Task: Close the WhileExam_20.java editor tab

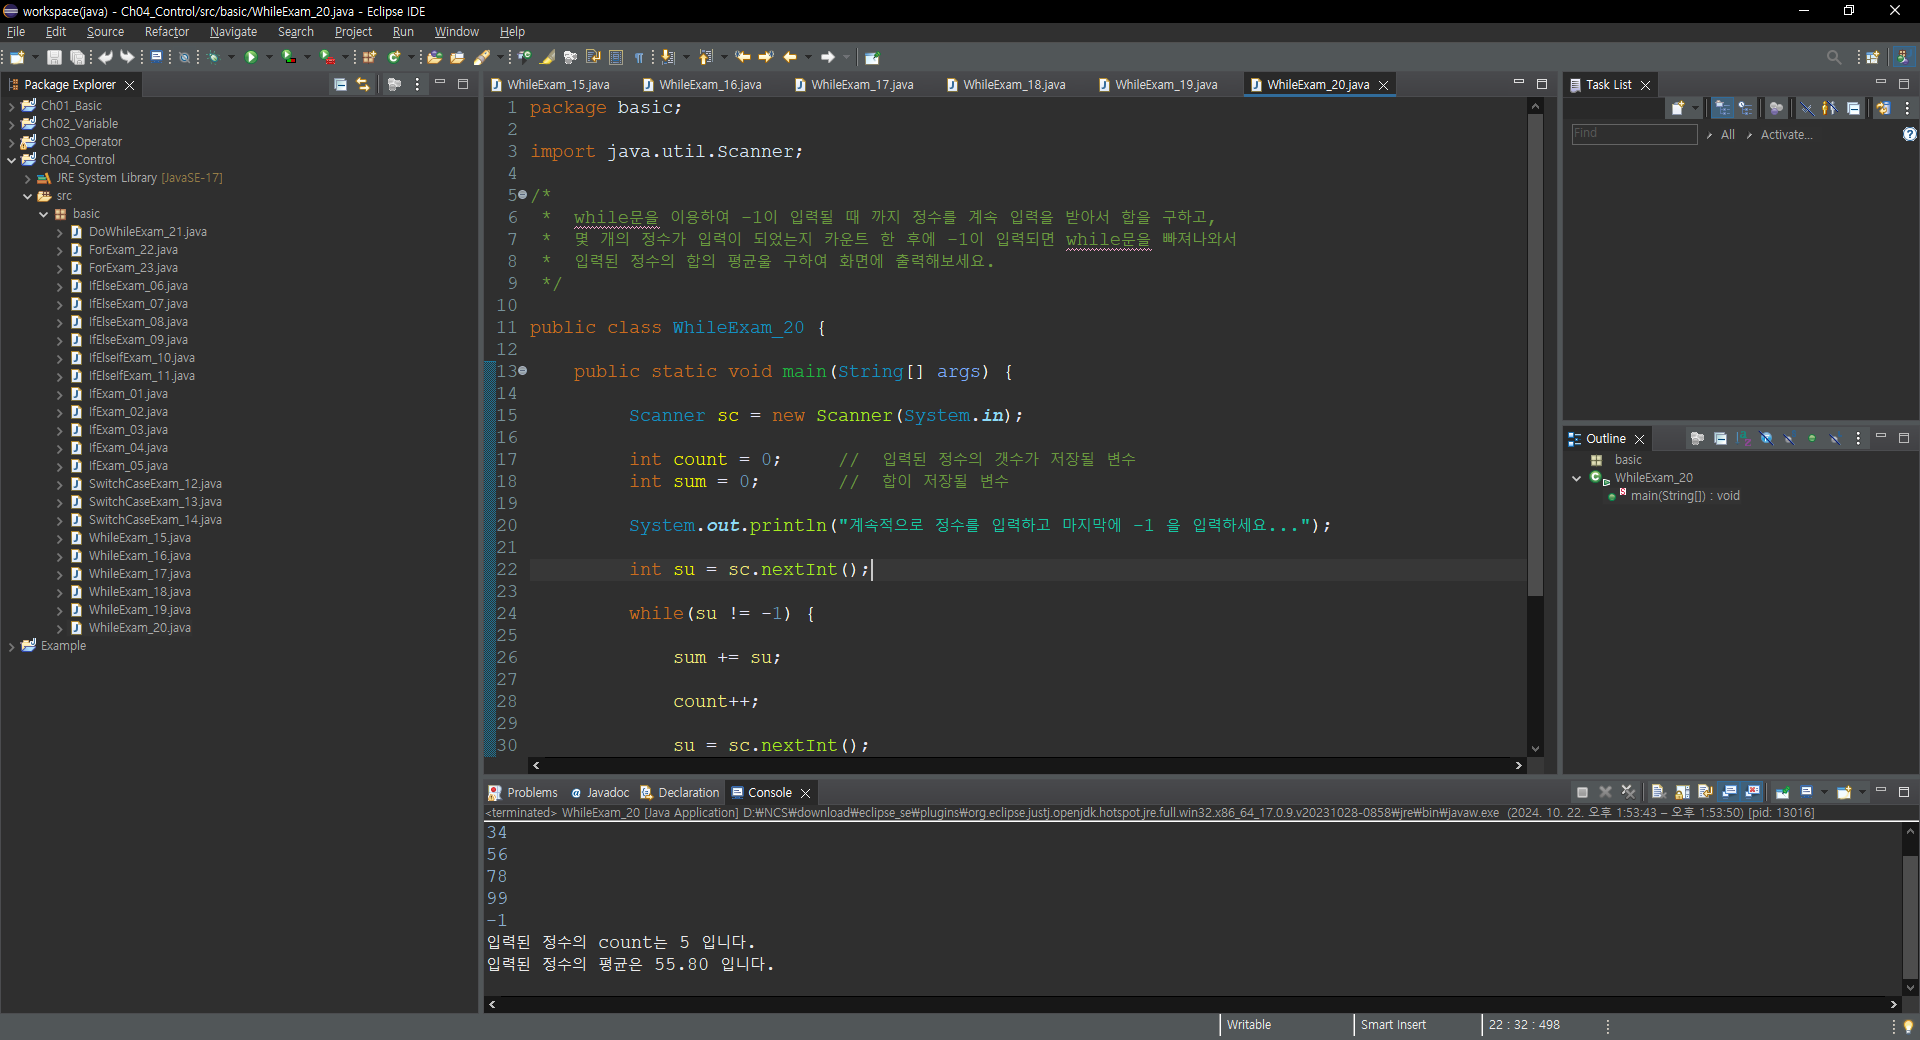Action: 1383,86
